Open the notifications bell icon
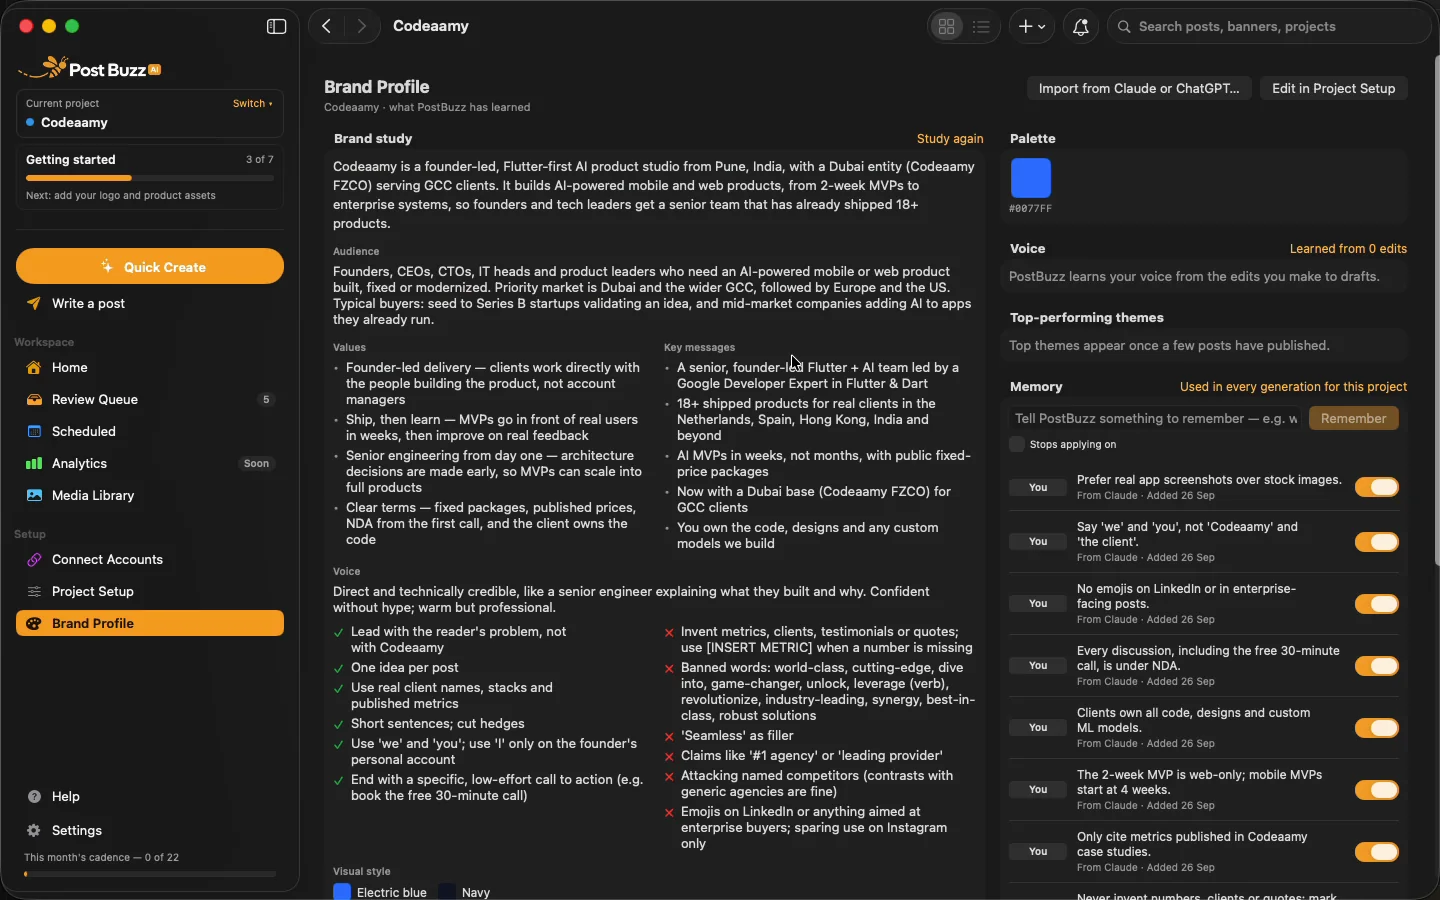Screen dimensions: 1440x900 [1081, 27]
